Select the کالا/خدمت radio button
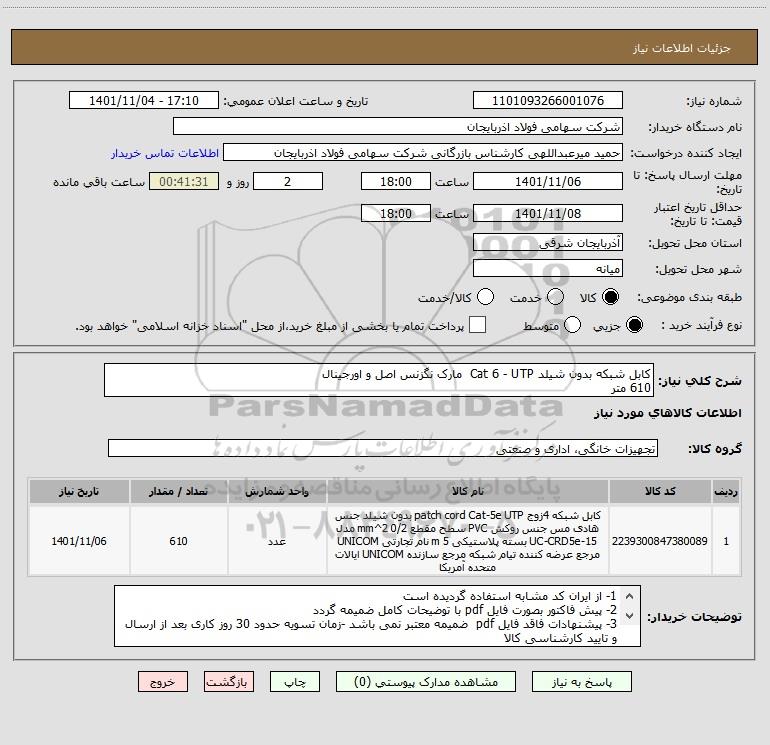 (x=485, y=297)
